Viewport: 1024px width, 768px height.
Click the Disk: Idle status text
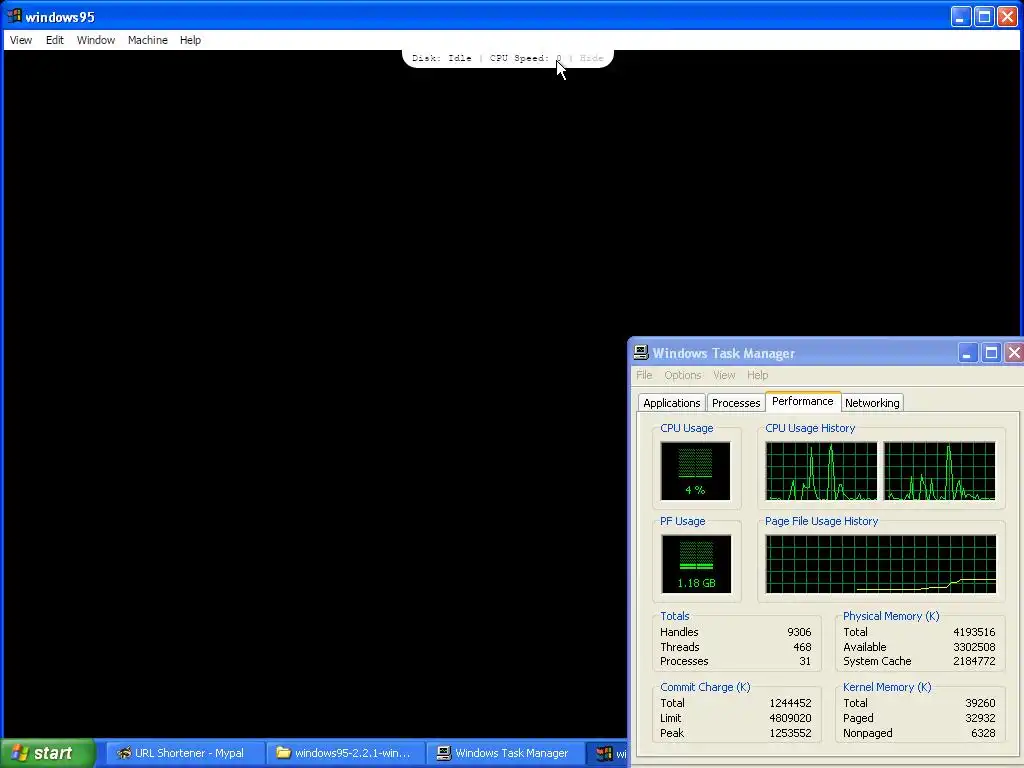click(x=441, y=58)
